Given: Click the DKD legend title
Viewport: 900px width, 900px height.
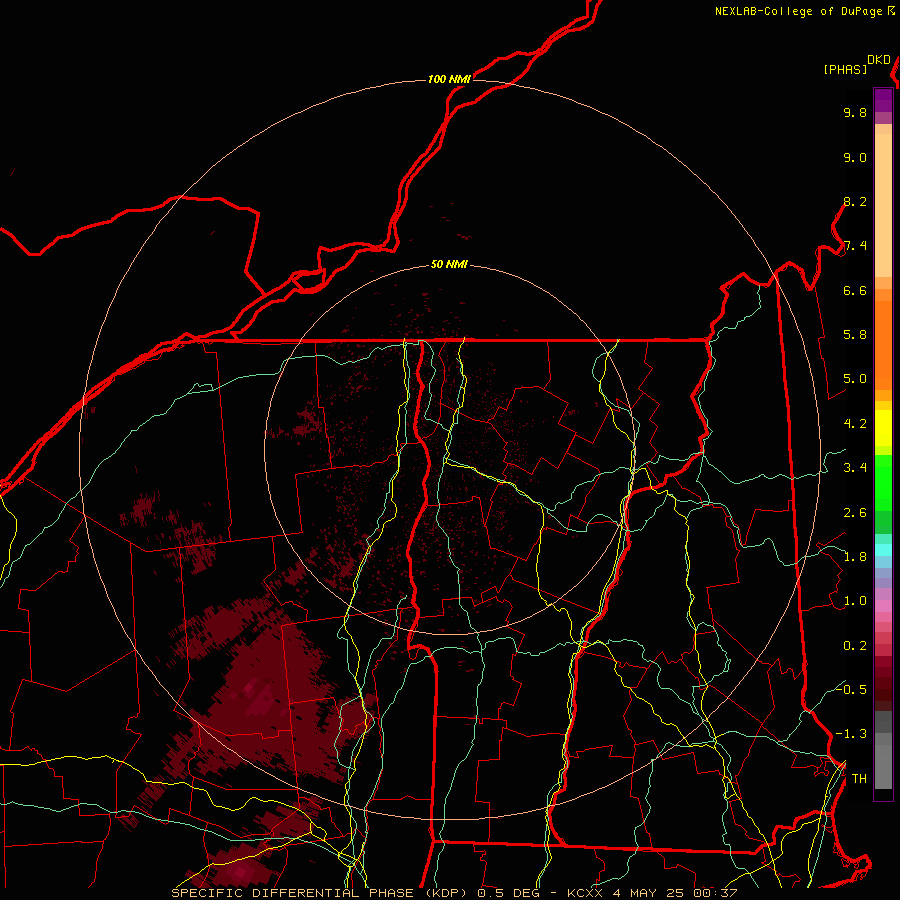Looking at the screenshot, I should click(879, 60).
